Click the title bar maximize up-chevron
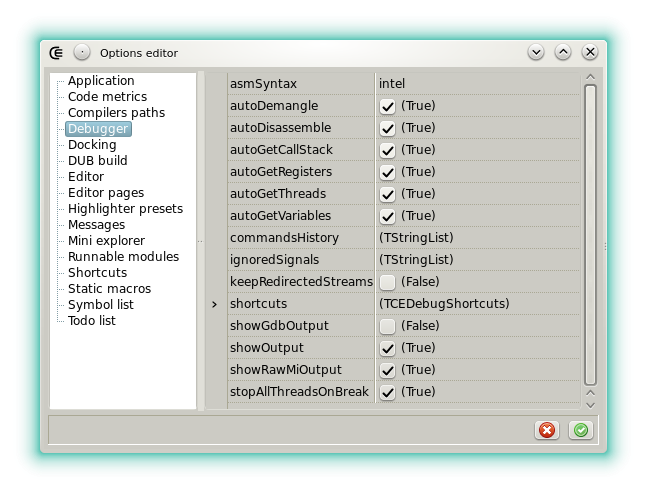Screen dimensions: 647x493 [x=563, y=52]
